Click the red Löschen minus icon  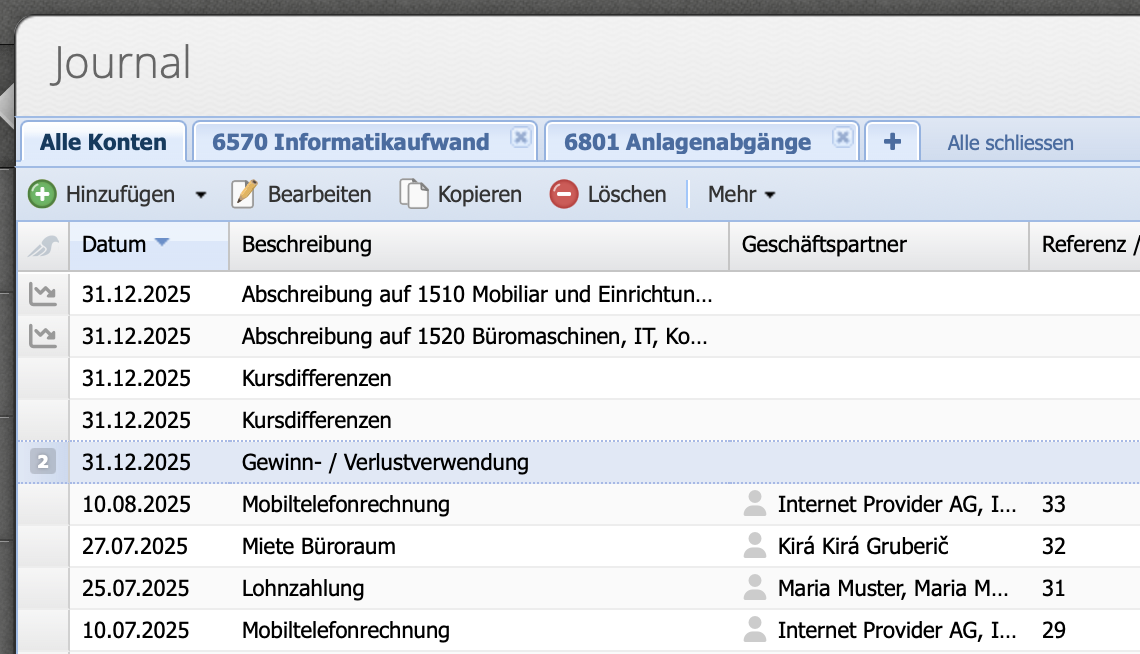563,194
